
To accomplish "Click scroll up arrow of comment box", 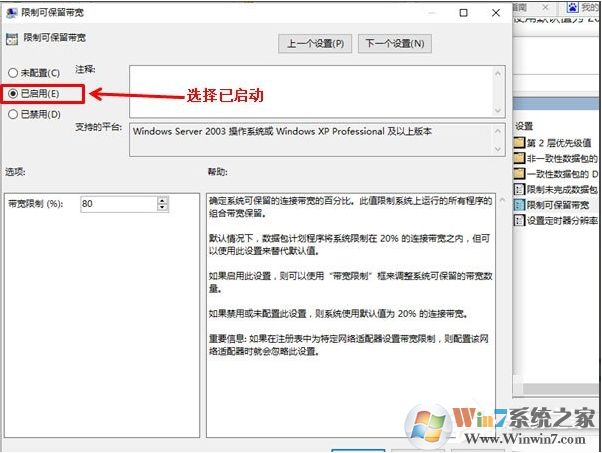I will point(498,73).
